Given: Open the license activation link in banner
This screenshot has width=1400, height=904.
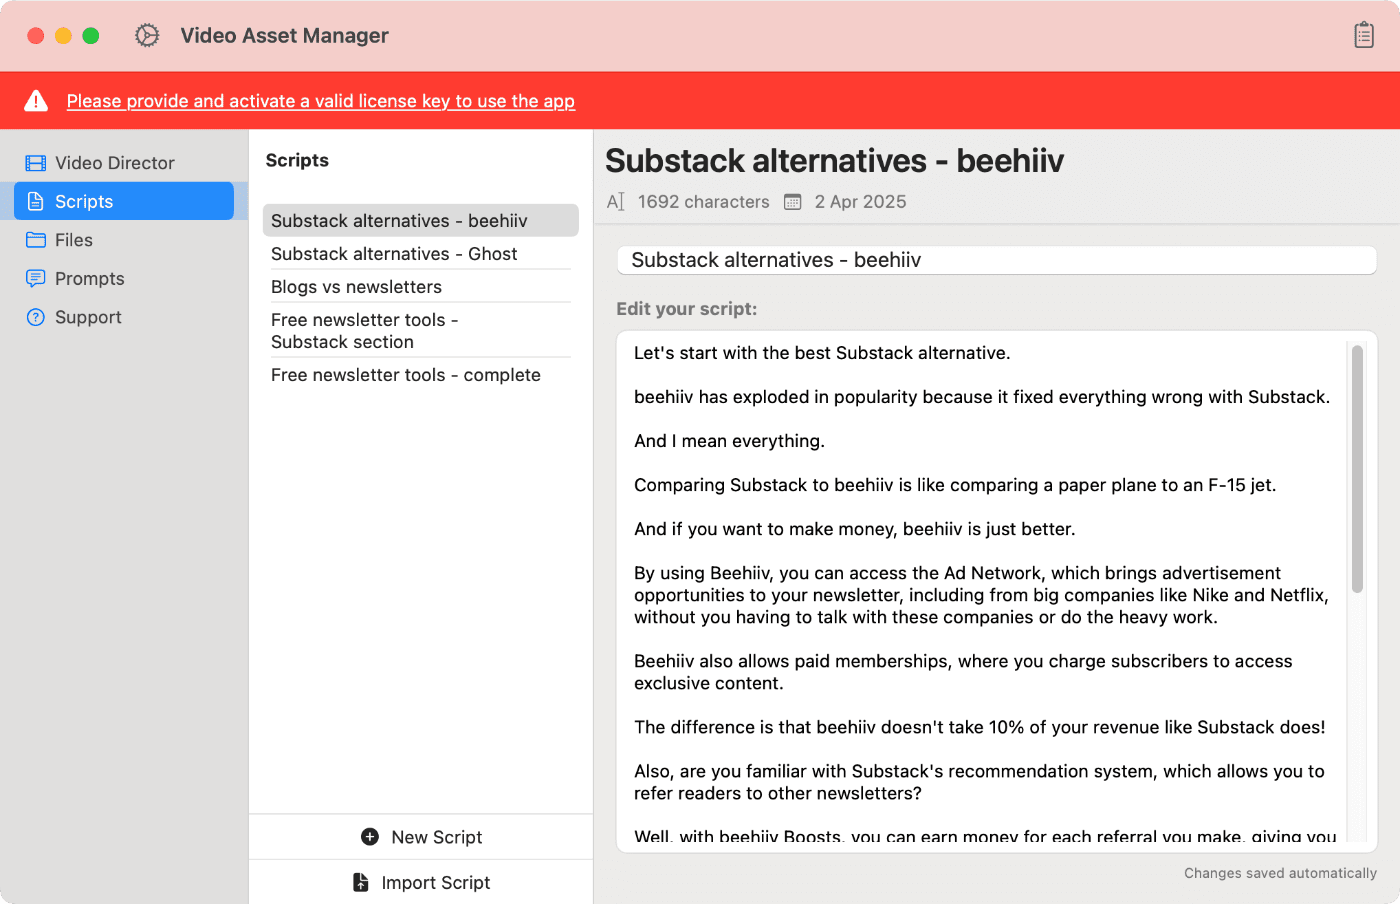Looking at the screenshot, I should pyautogui.click(x=320, y=101).
